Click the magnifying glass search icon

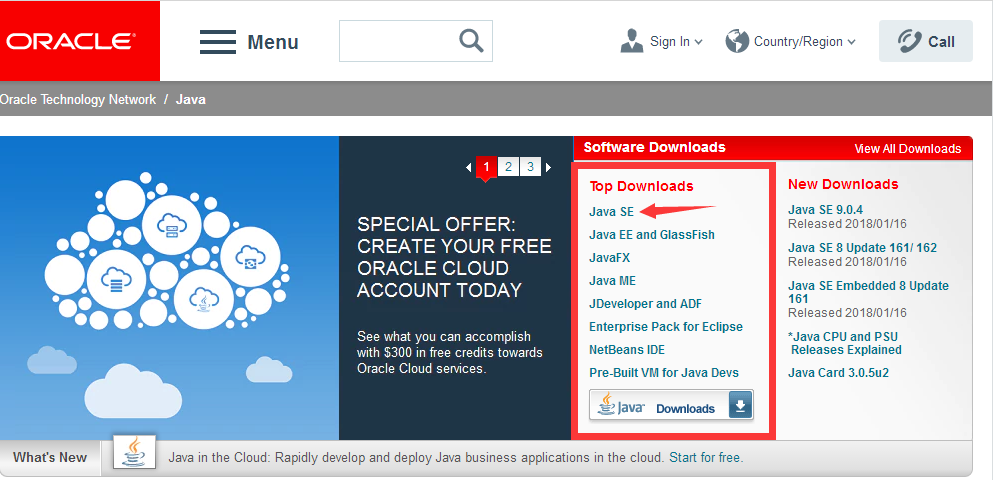(471, 41)
